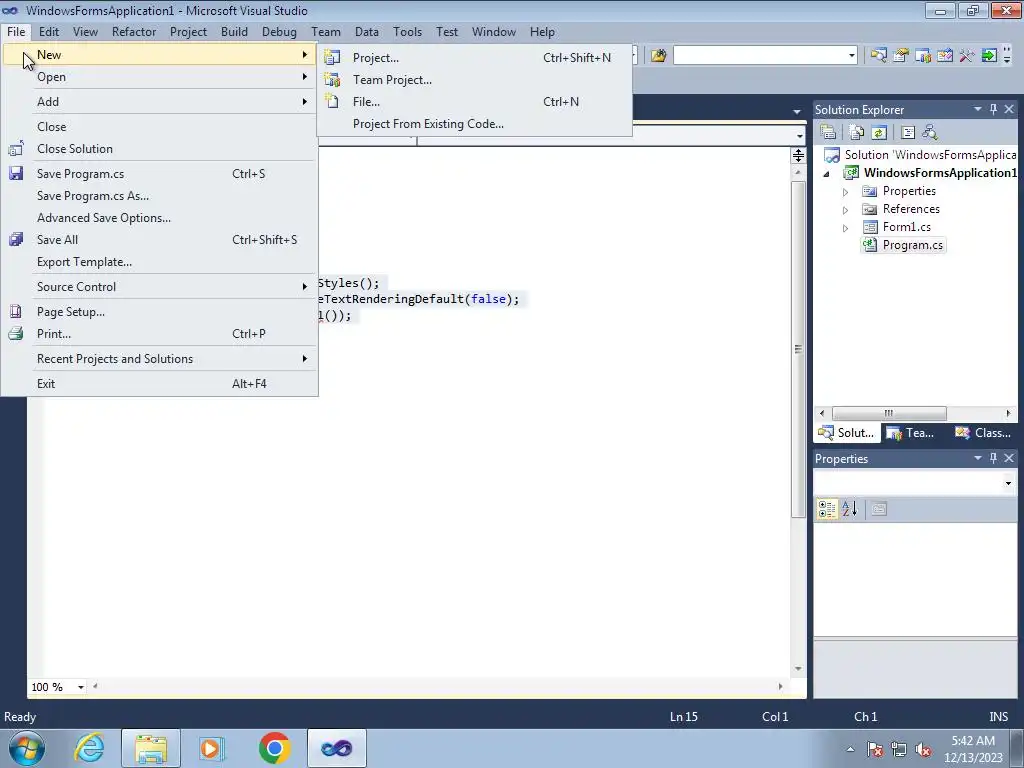Click the Print icon in File menu
1024x768 pixels.
tap(16, 334)
